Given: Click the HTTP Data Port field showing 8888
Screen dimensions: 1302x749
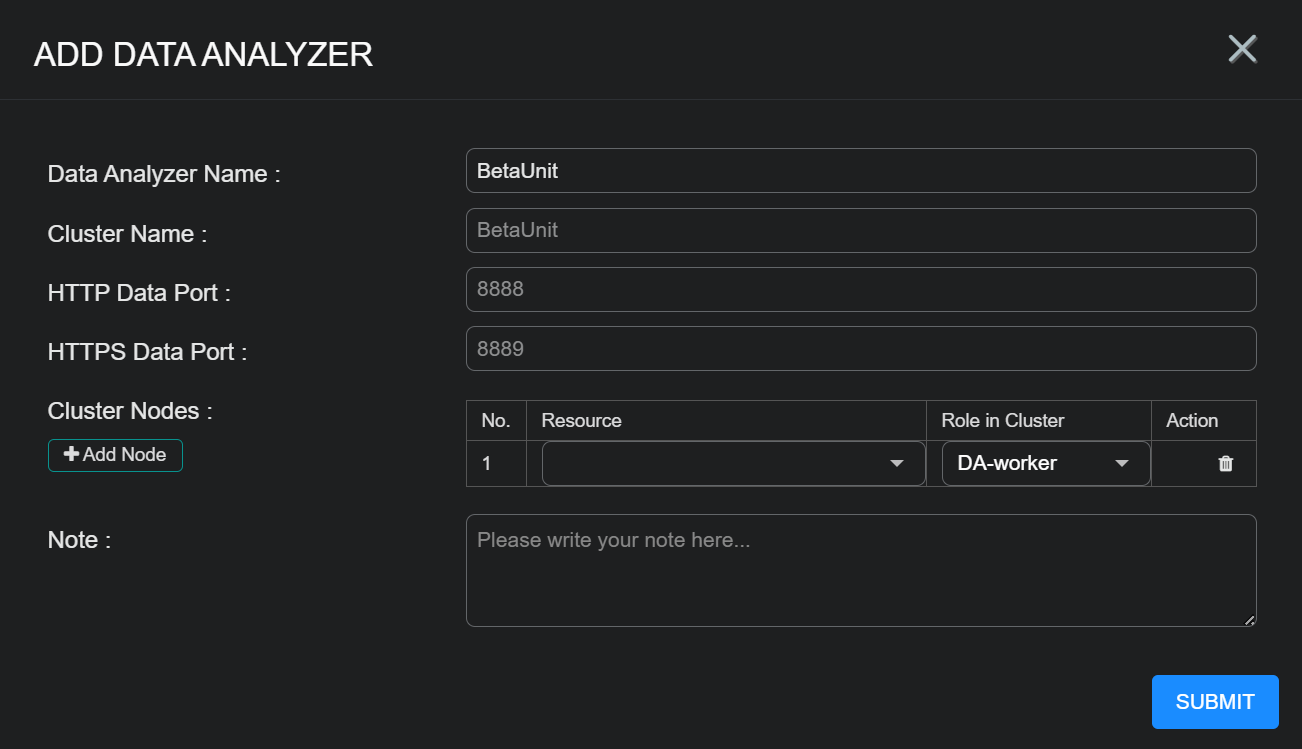Looking at the screenshot, I should tap(860, 290).
